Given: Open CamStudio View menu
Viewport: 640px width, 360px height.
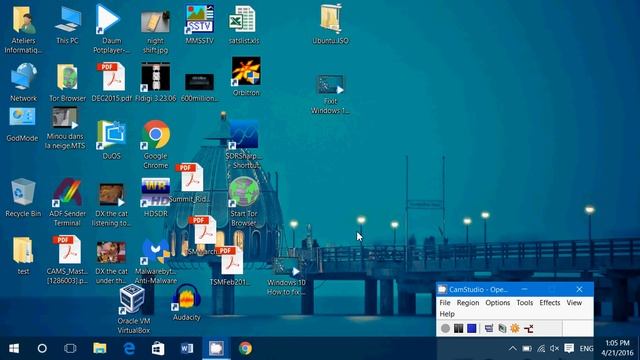Looking at the screenshot, I should click(574, 302).
